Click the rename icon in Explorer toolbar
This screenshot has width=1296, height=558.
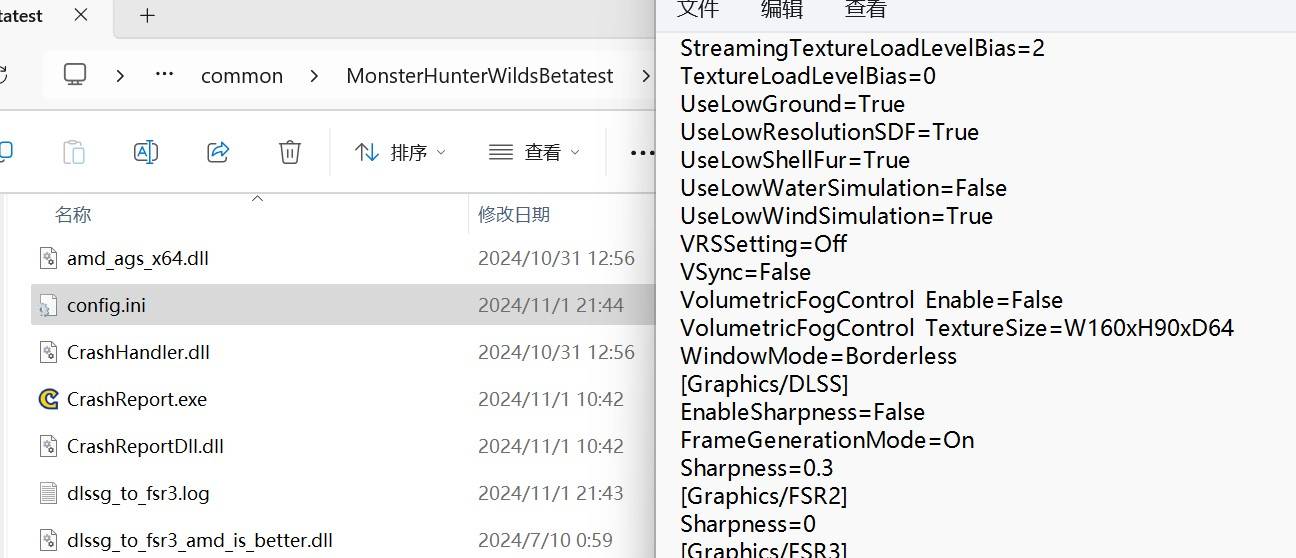tap(146, 152)
